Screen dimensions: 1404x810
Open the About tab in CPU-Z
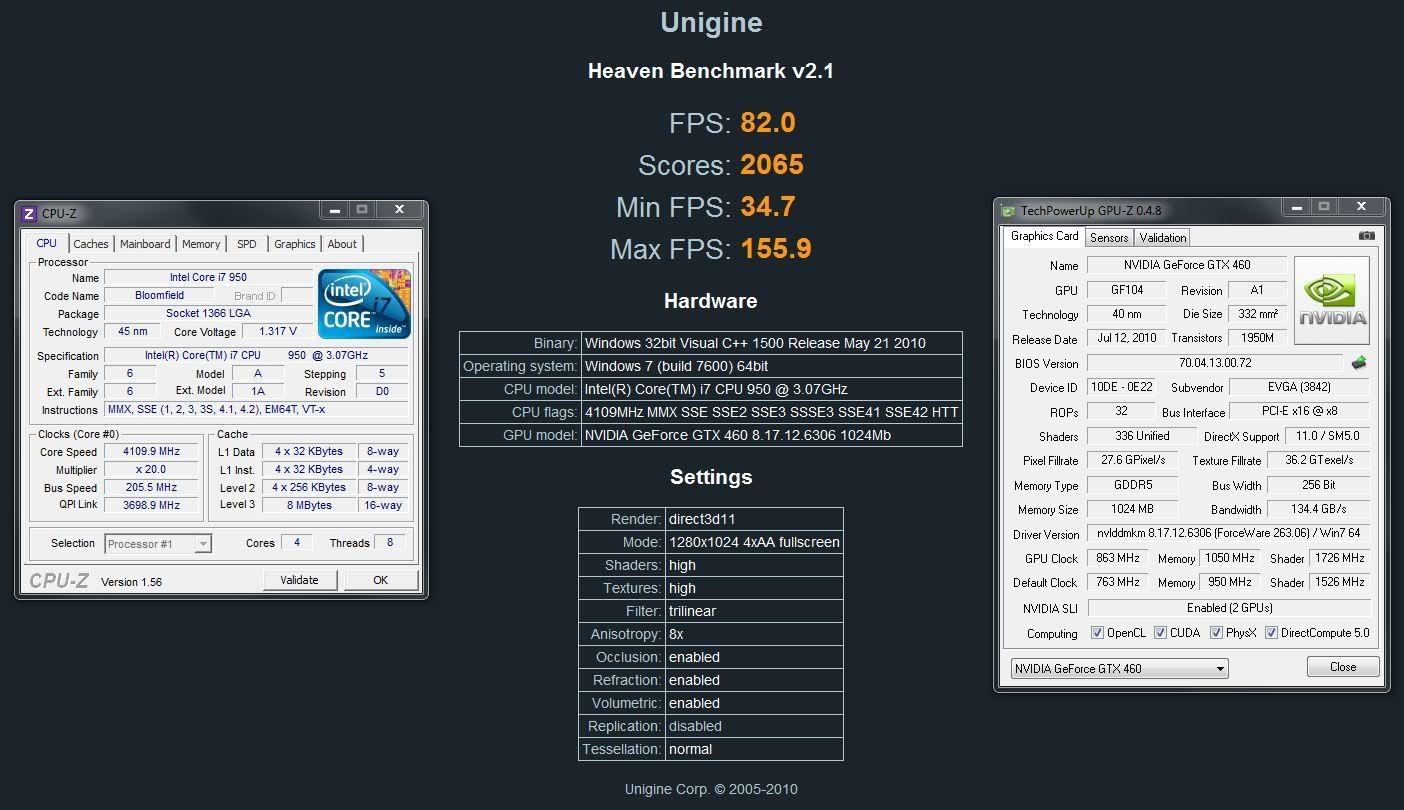click(x=342, y=244)
